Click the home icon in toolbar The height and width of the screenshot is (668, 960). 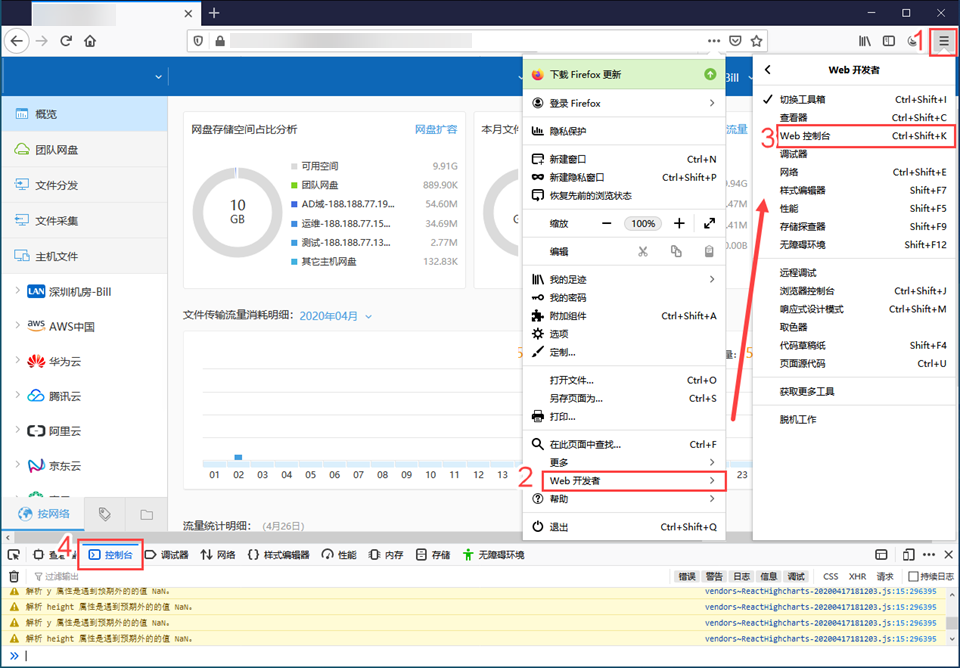pos(91,41)
